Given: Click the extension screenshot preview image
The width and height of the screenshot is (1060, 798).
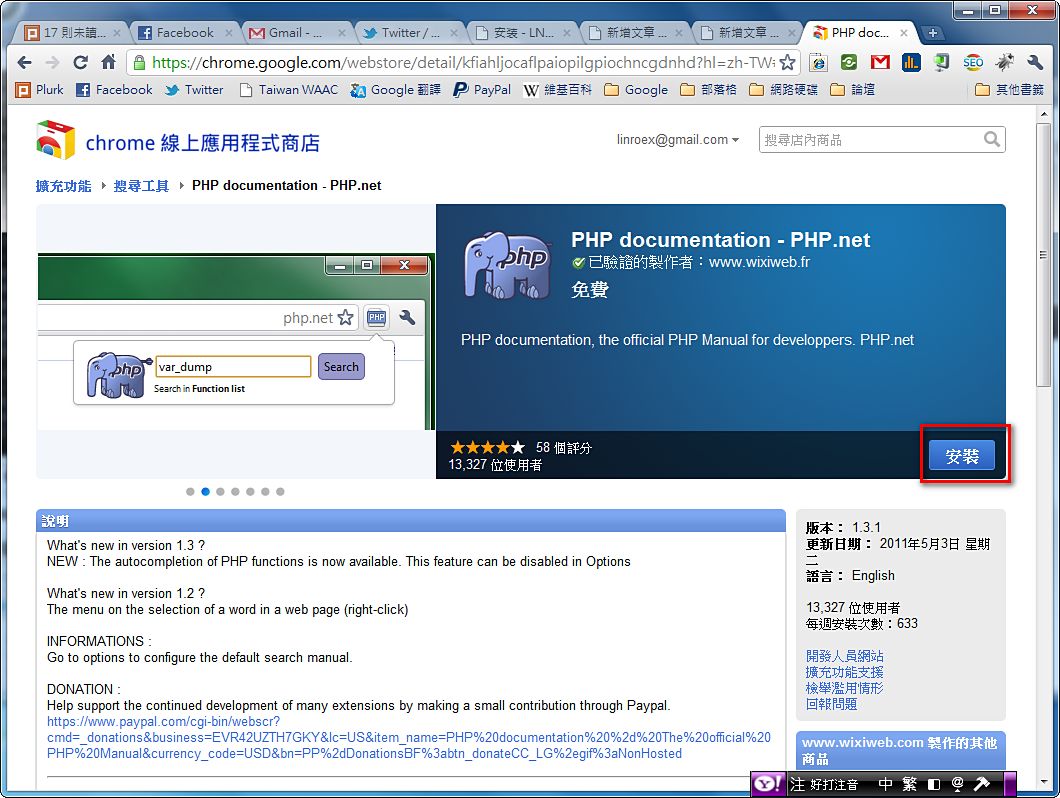Looking at the screenshot, I should pyautogui.click(x=236, y=342).
